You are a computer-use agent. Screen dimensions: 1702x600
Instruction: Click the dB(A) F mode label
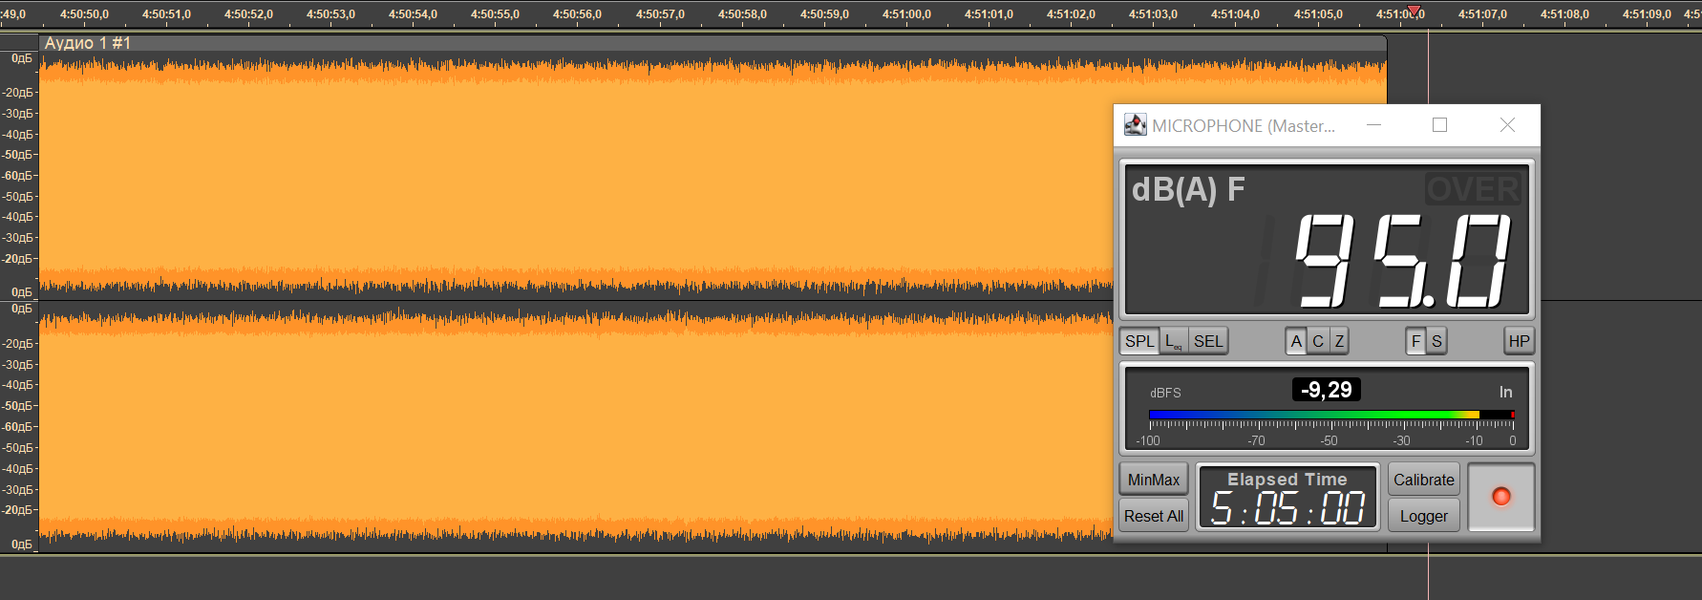click(x=1188, y=189)
